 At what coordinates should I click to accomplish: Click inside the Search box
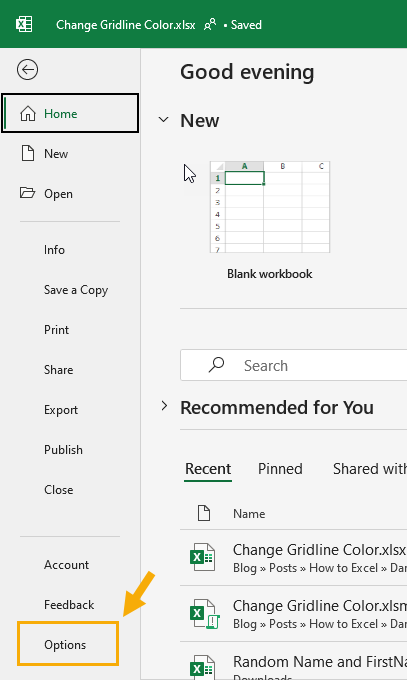(294, 365)
